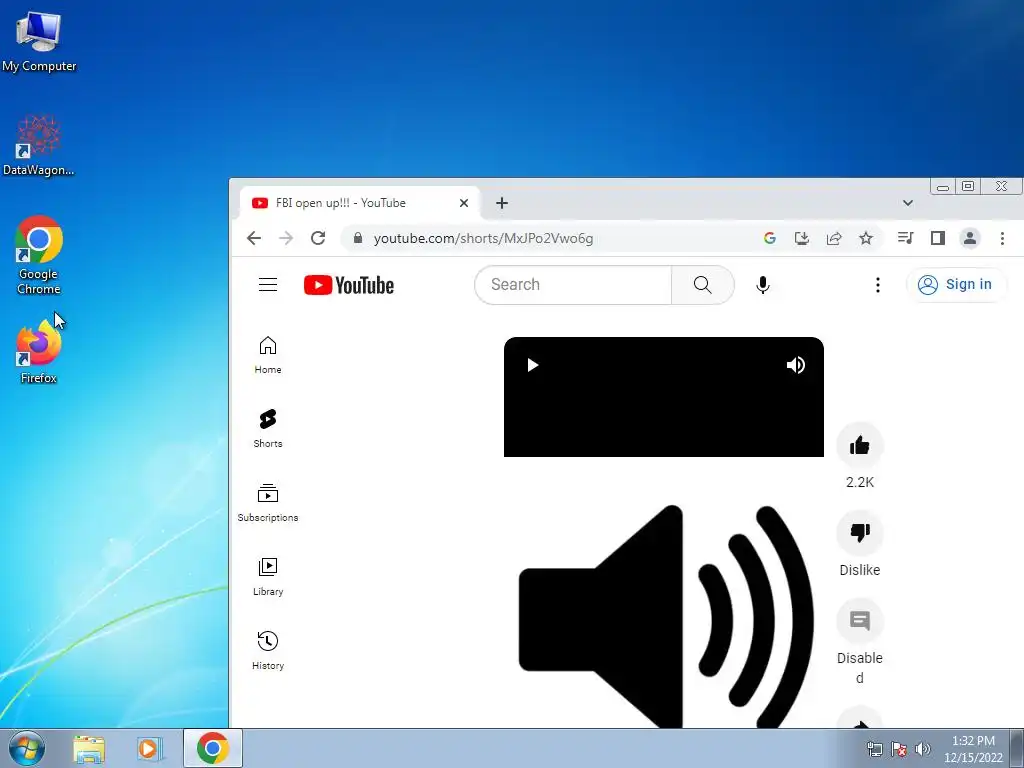View site info via padlock icon

(x=358, y=238)
